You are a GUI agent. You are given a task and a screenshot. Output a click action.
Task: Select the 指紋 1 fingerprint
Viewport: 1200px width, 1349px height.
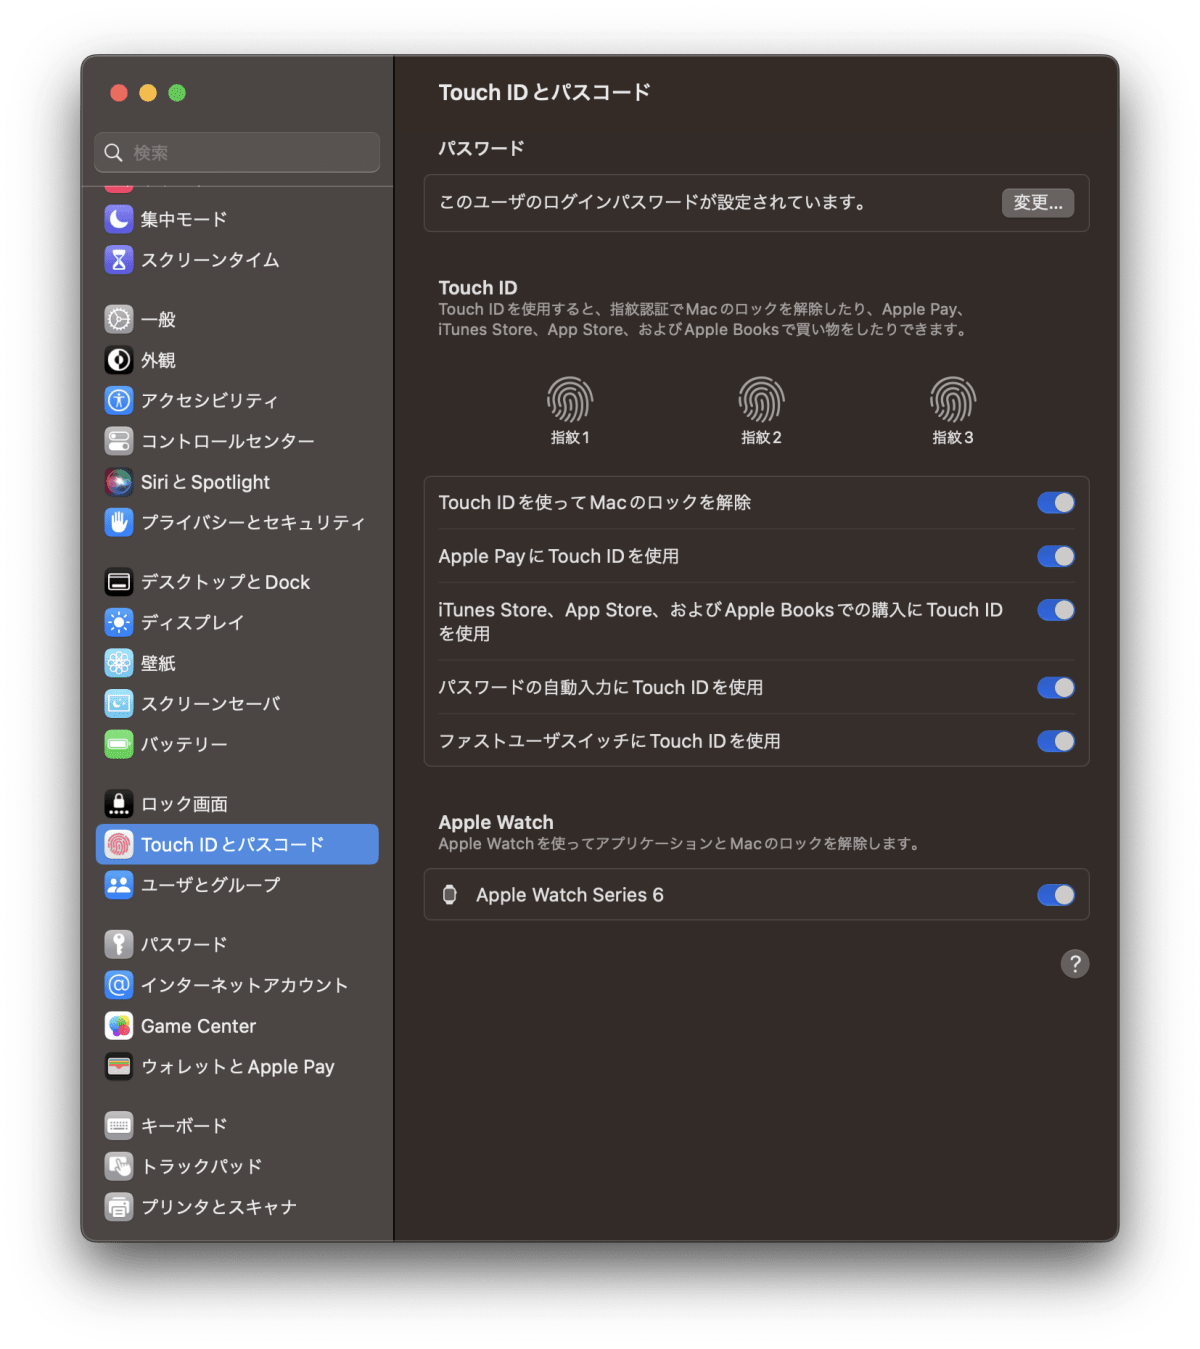point(570,400)
